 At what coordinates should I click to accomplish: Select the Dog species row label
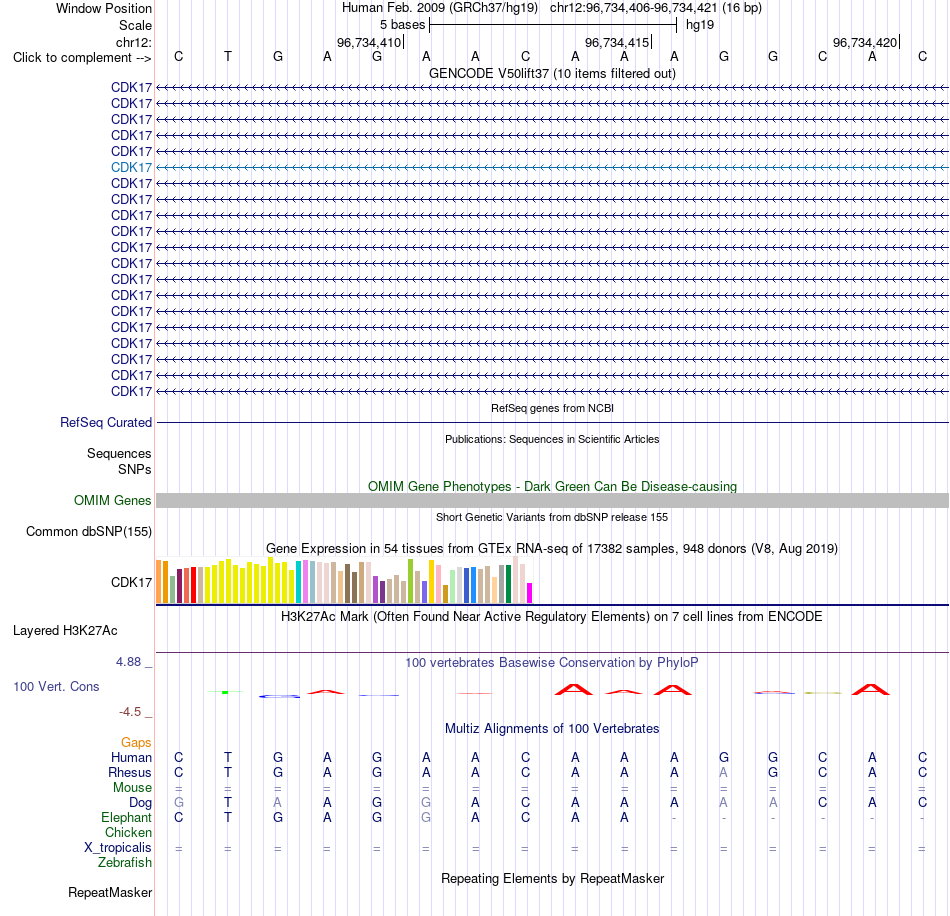pyautogui.click(x=141, y=803)
